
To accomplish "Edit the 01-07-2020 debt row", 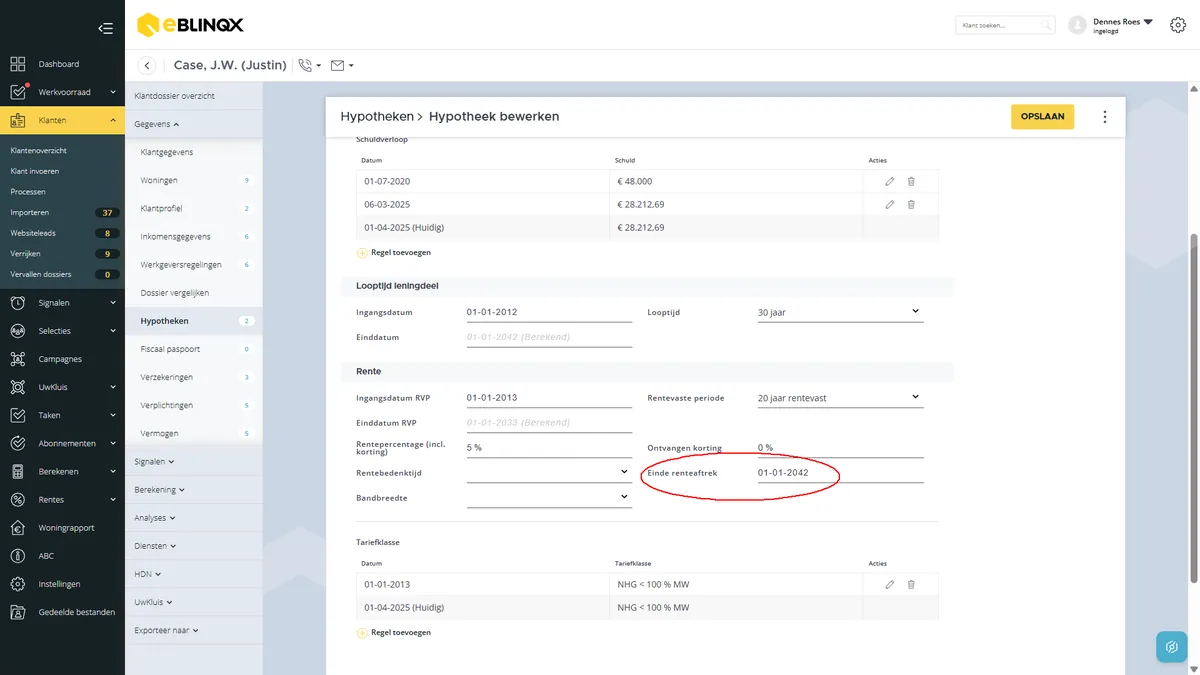I will pyautogui.click(x=889, y=181).
